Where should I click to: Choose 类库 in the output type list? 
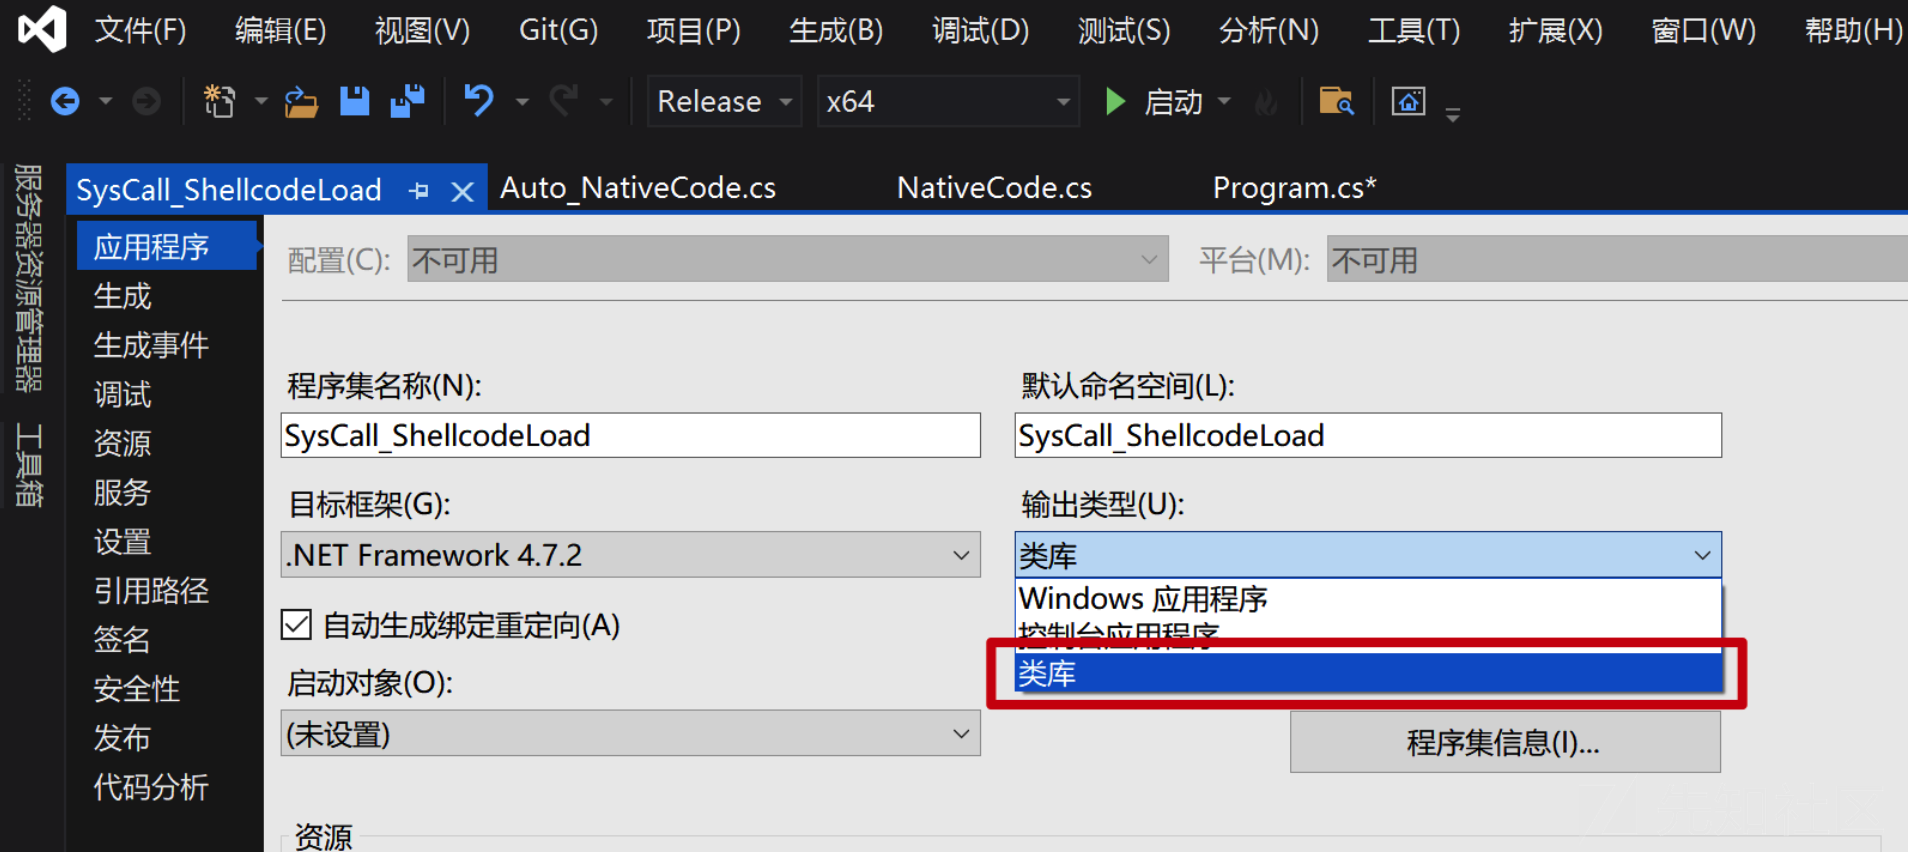pos(1368,673)
